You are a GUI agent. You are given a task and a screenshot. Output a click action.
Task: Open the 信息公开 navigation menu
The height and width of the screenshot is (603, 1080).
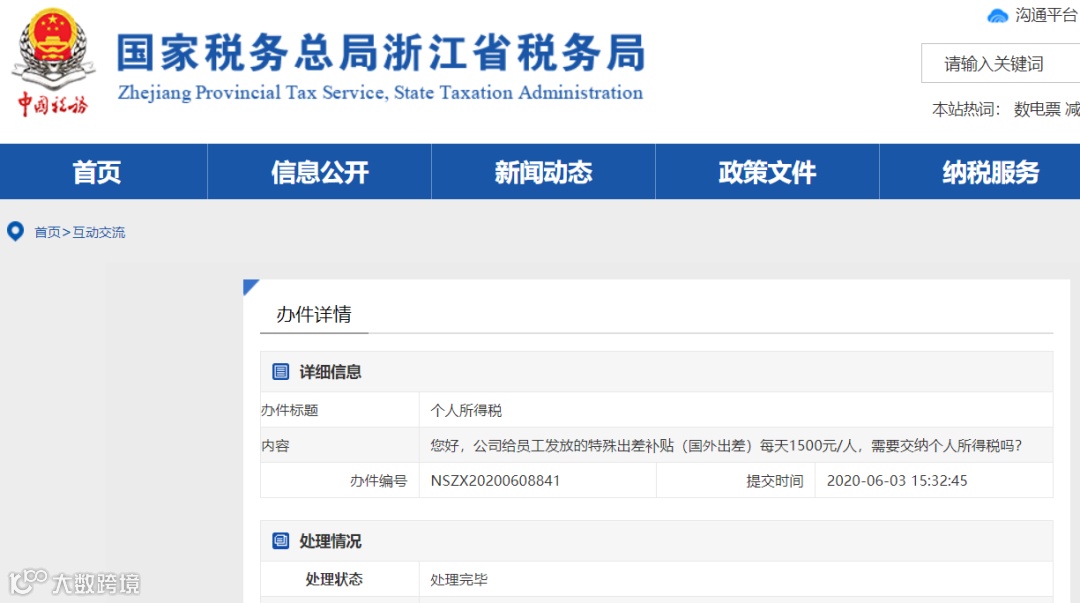coord(318,171)
